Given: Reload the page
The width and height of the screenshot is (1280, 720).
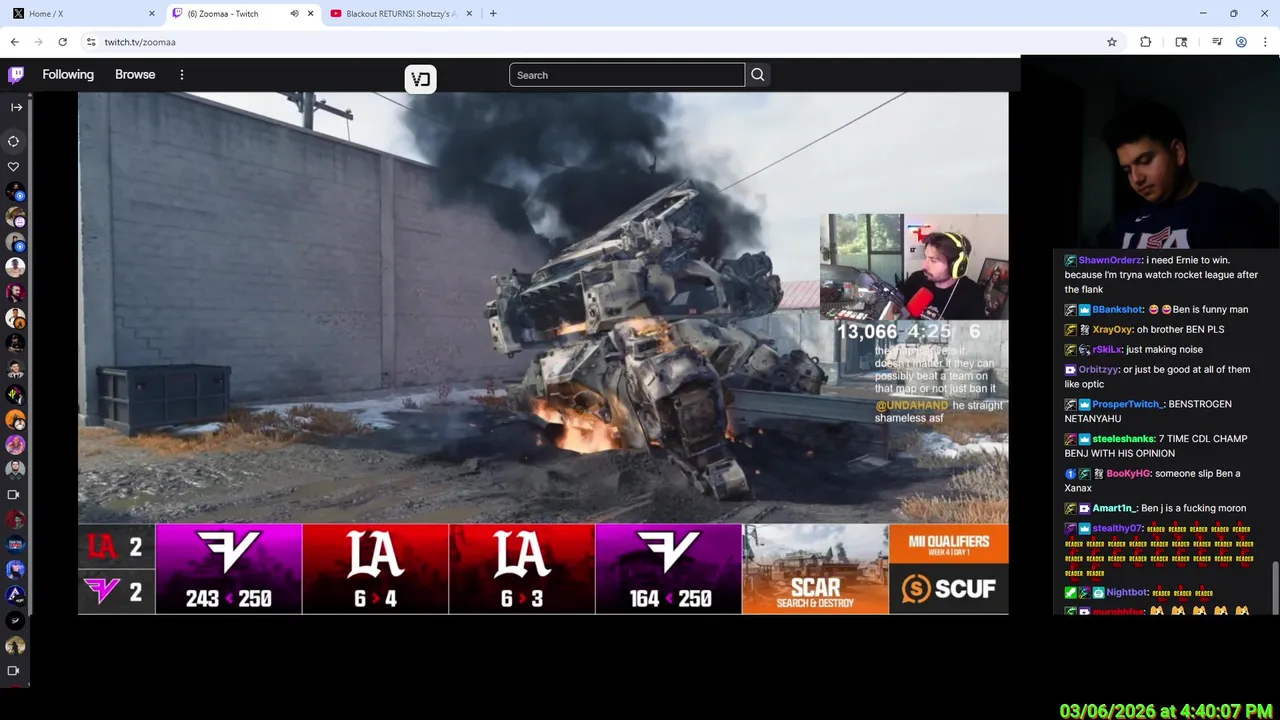Looking at the screenshot, I should (x=62, y=42).
